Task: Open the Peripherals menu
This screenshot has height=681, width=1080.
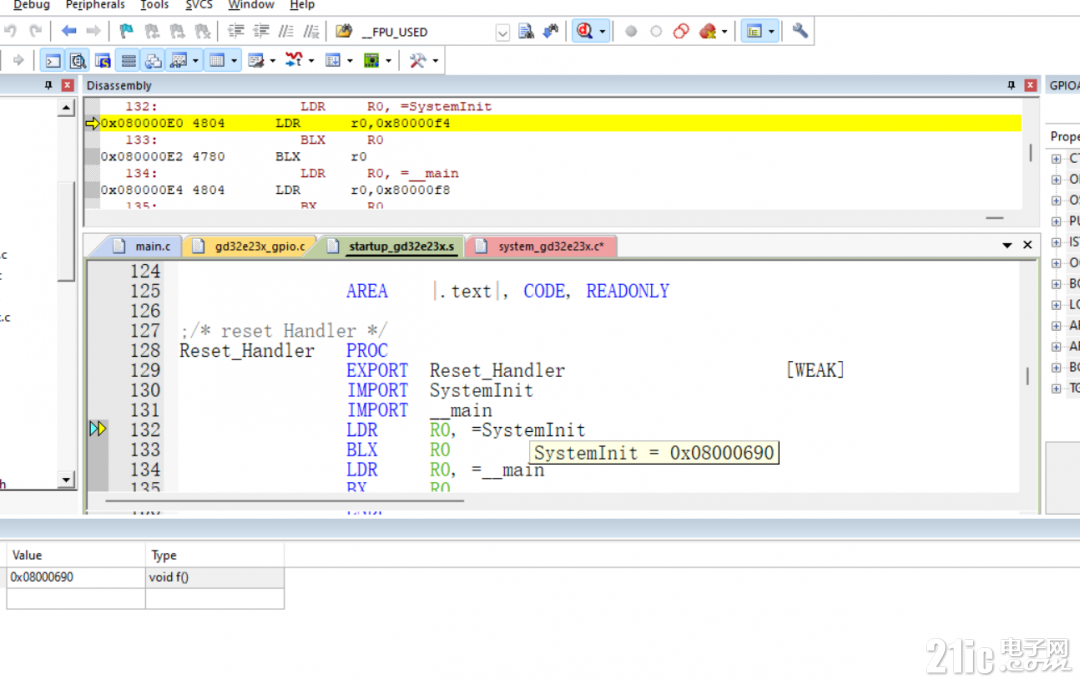Action: [95, 5]
